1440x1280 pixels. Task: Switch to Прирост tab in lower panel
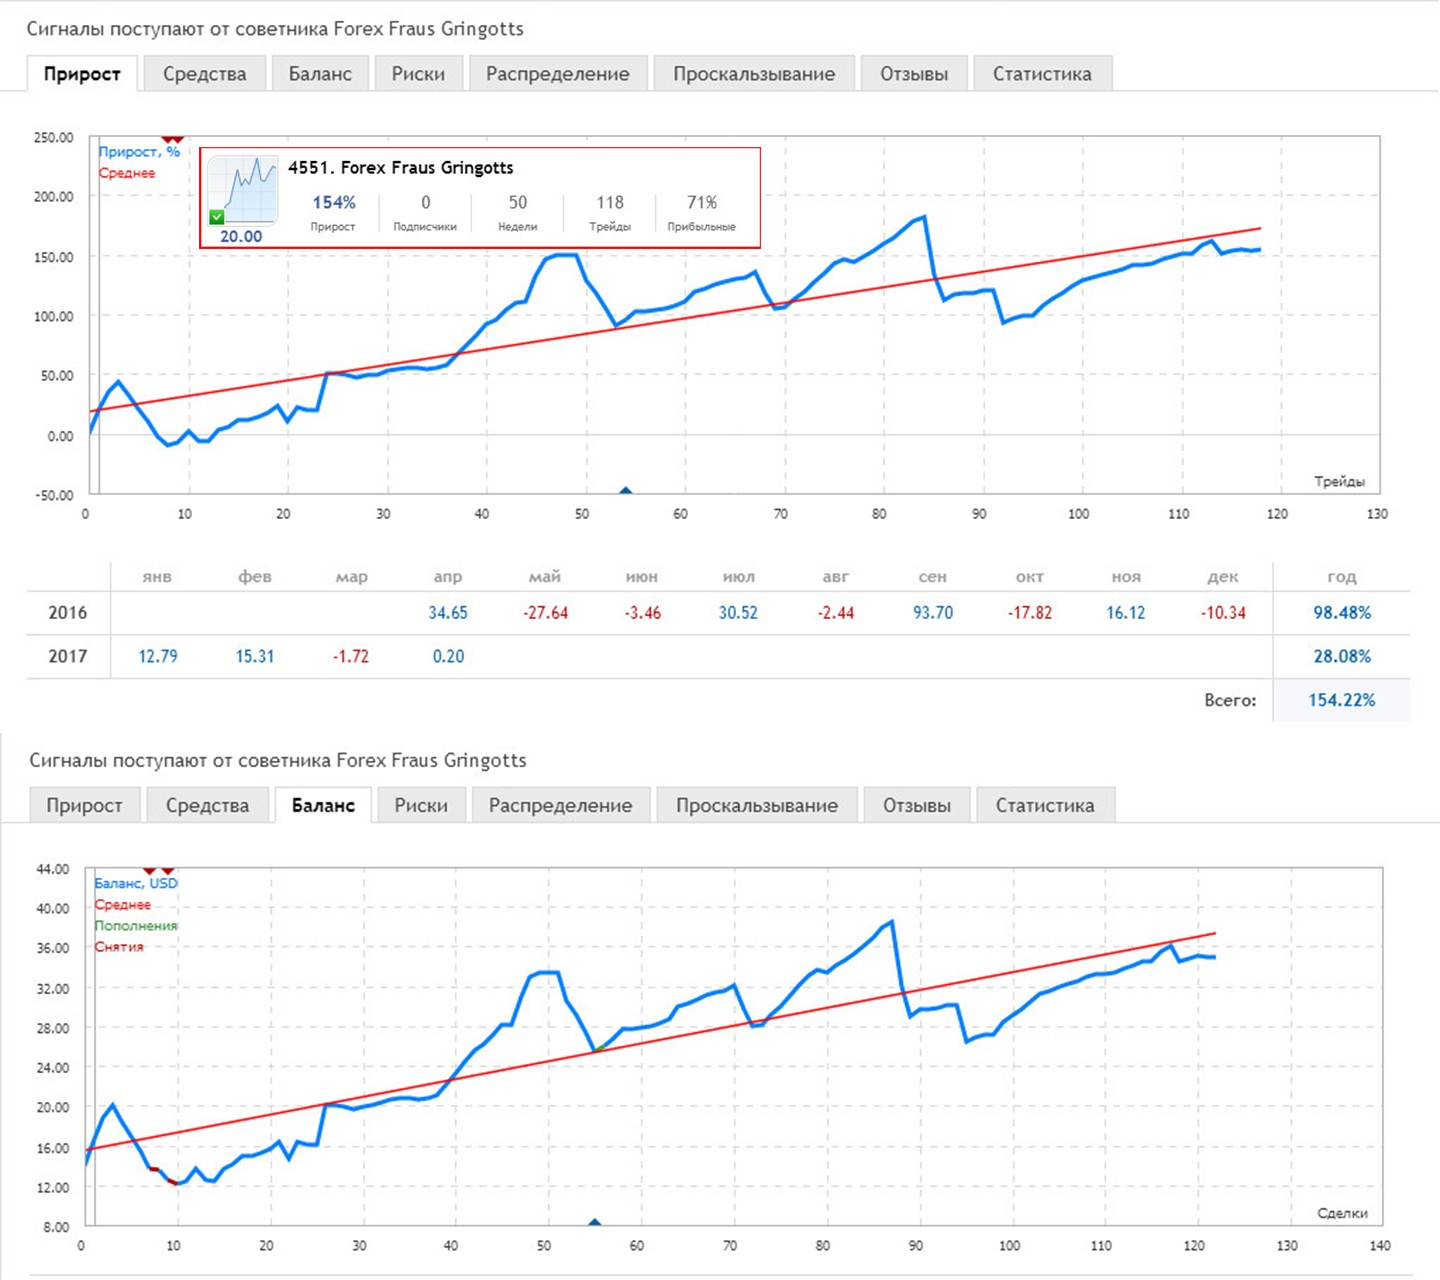coord(84,806)
